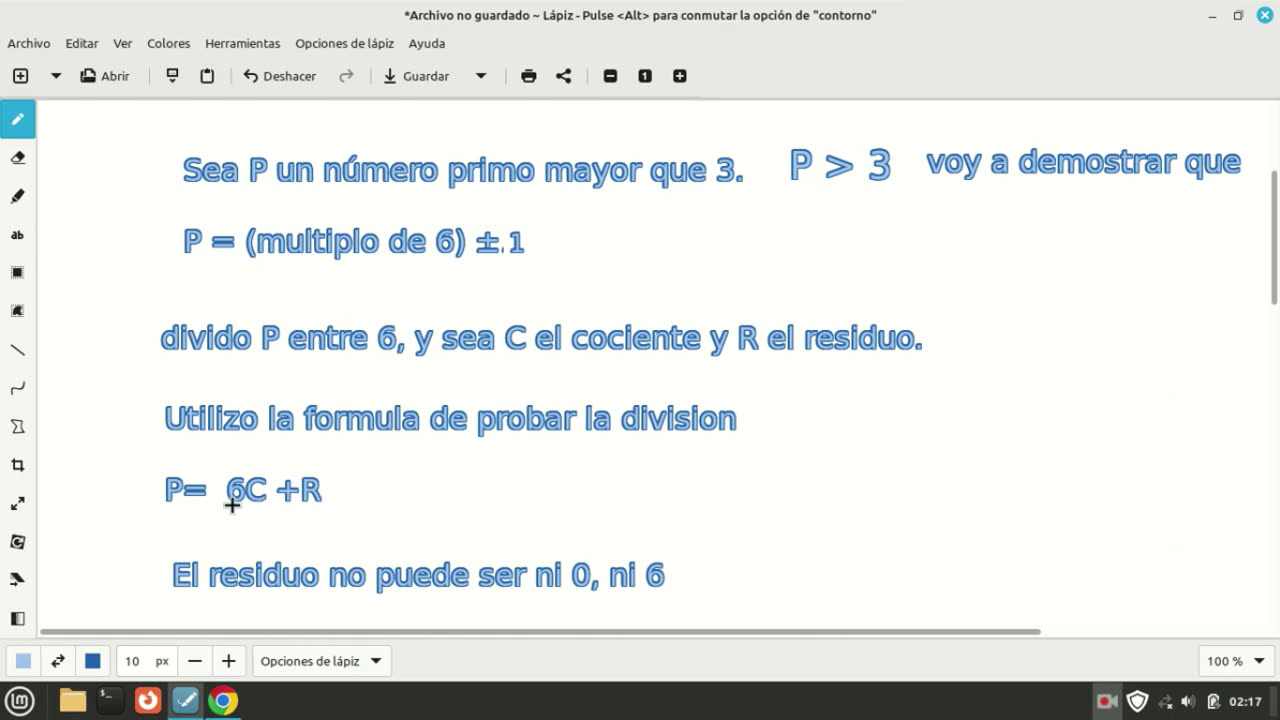Viewport: 1280px width, 720px height.
Task: Increase pencil size with plus button
Action: [x=228, y=661]
